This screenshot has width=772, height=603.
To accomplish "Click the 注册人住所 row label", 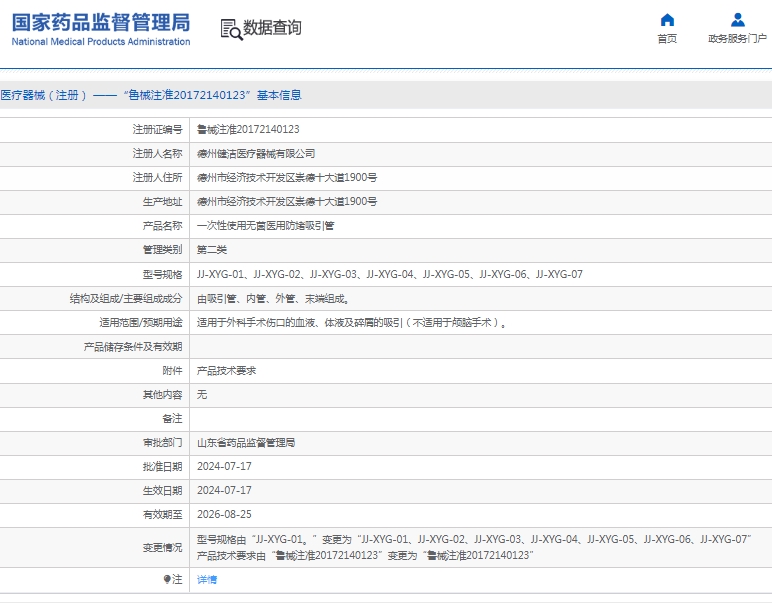I will point(158,178).
